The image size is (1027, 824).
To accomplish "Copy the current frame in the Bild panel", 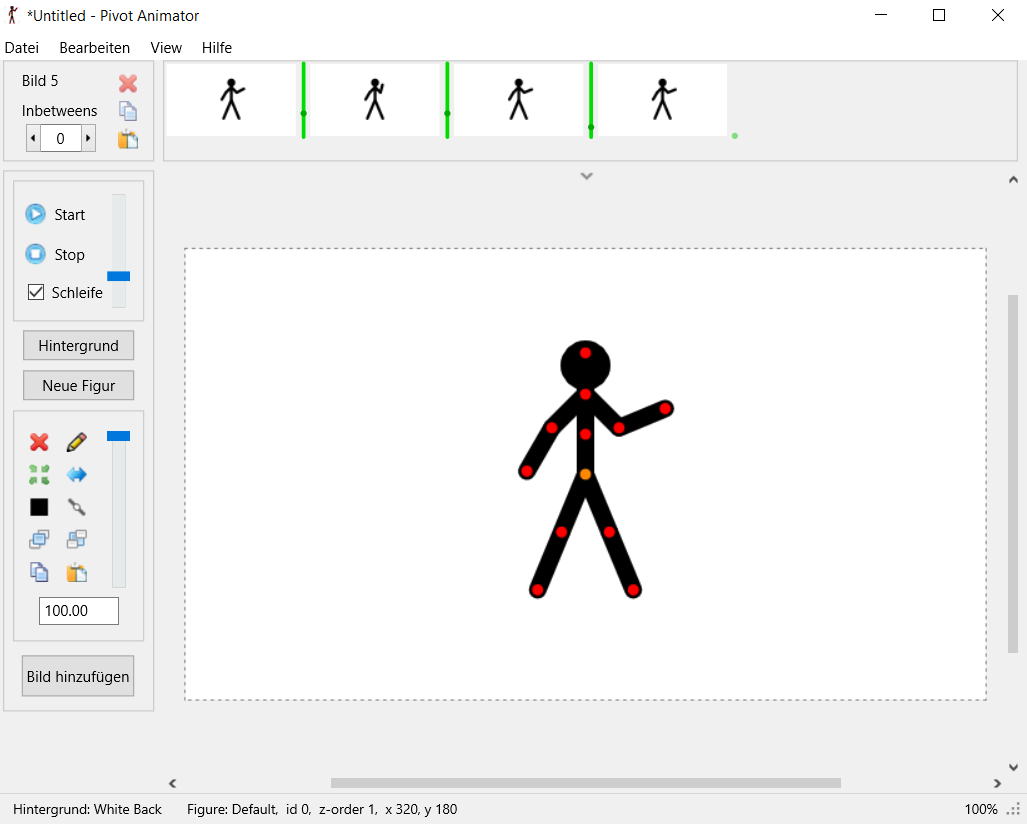I will click(128, 111).
